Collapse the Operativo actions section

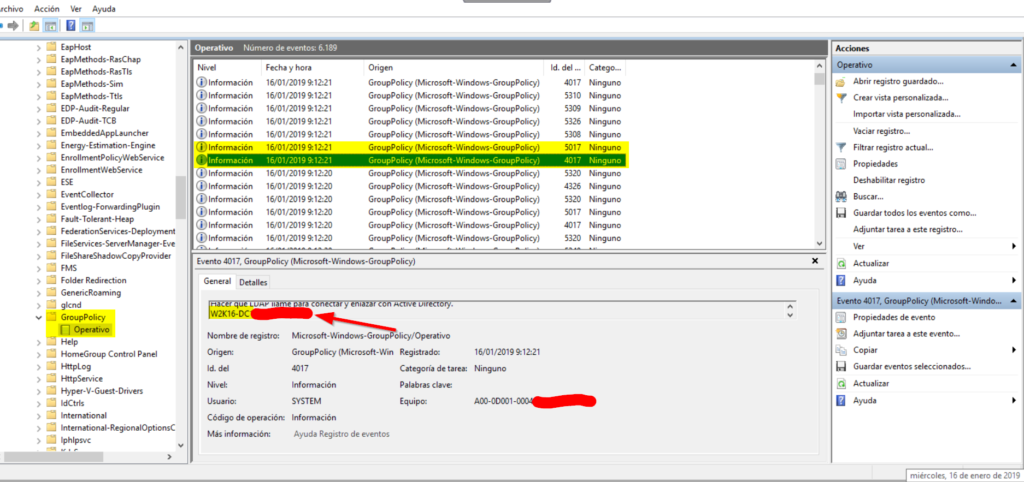1013,64
